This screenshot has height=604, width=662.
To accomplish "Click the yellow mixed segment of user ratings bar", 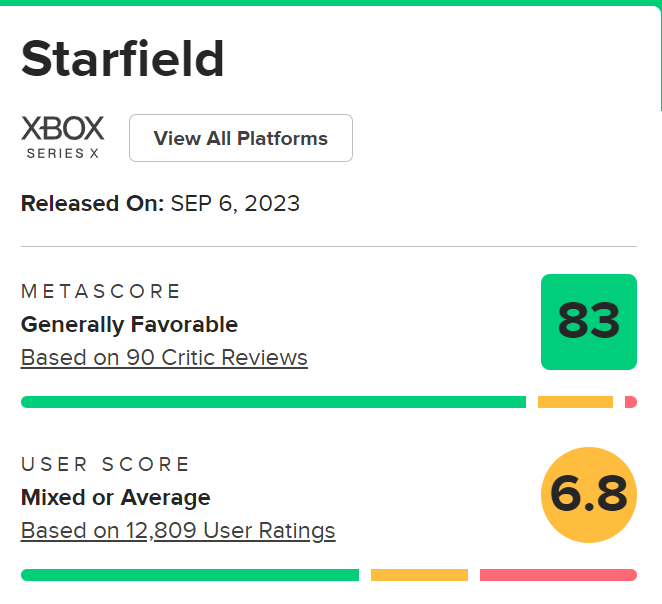I will pyautogui.click(x=419, y=575).
